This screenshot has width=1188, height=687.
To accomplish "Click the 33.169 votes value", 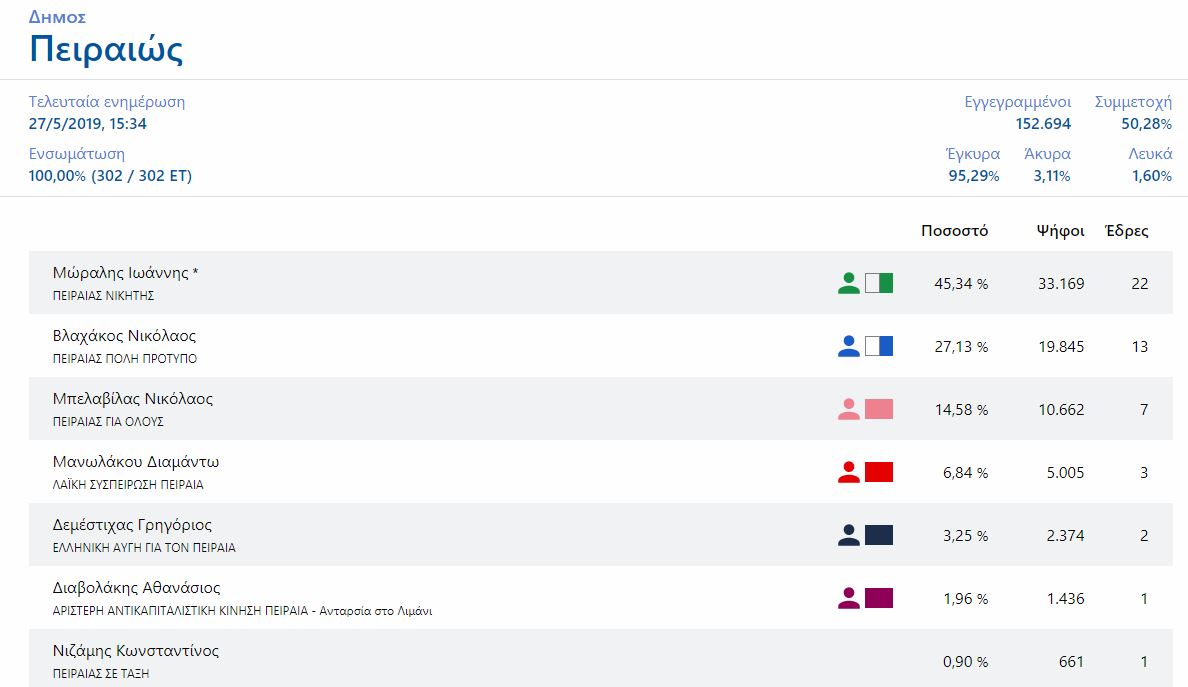I will click(1061, 284).
